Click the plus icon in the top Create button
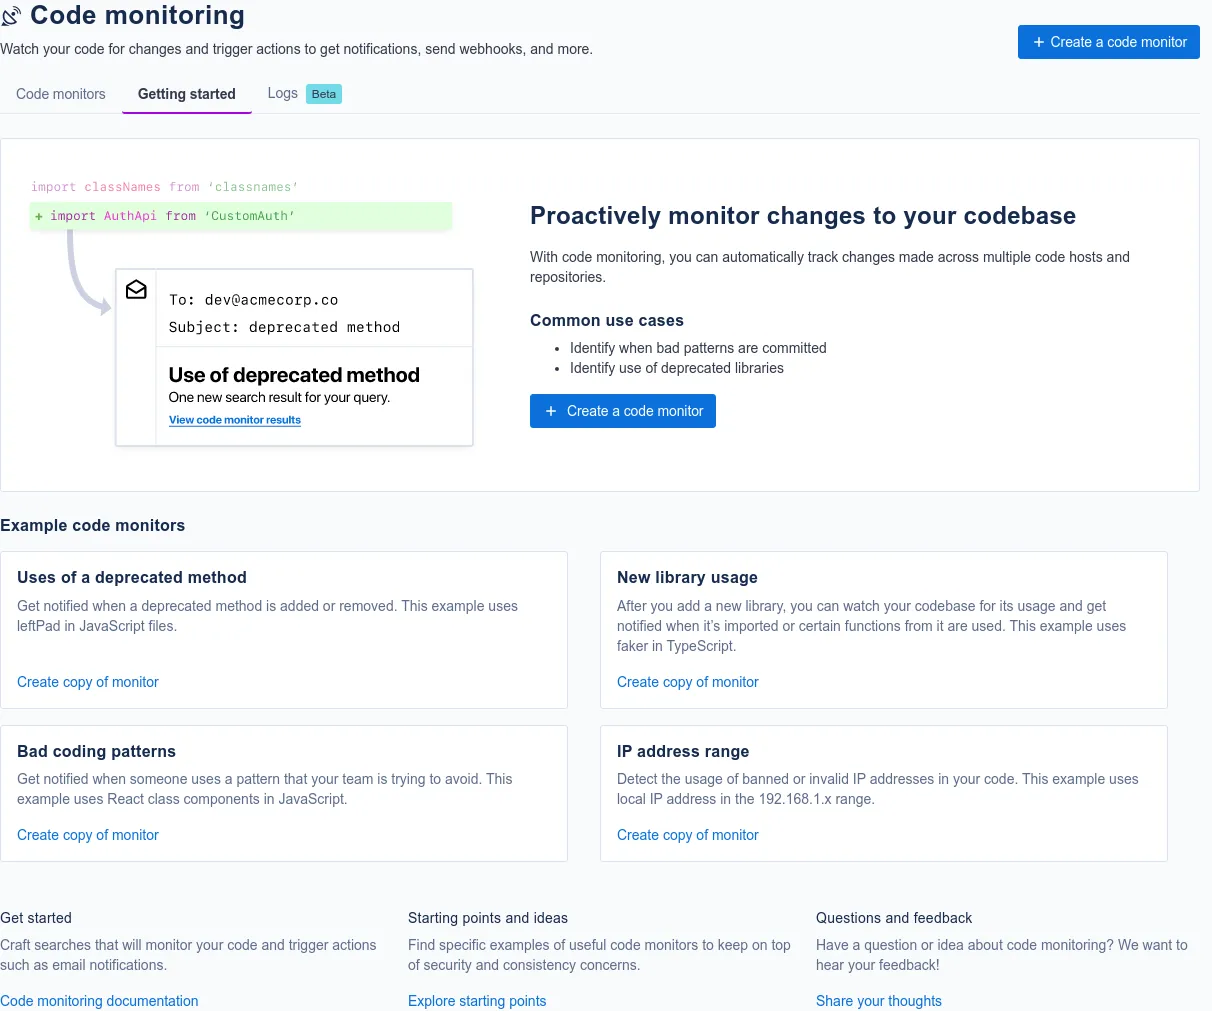The width and height of the screenshot is (1212, 1011). pyautogui.click(x=1039, y=42)
